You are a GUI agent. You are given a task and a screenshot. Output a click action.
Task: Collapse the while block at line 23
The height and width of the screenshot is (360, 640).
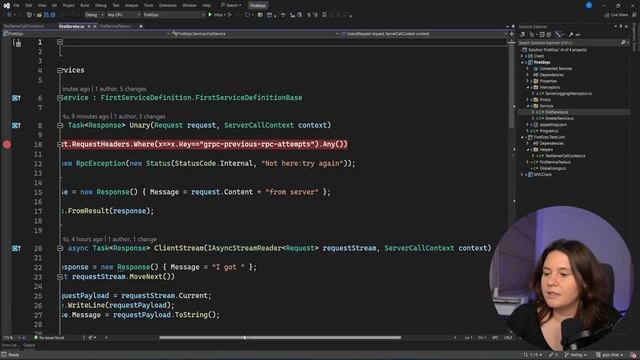click(60, 277)
